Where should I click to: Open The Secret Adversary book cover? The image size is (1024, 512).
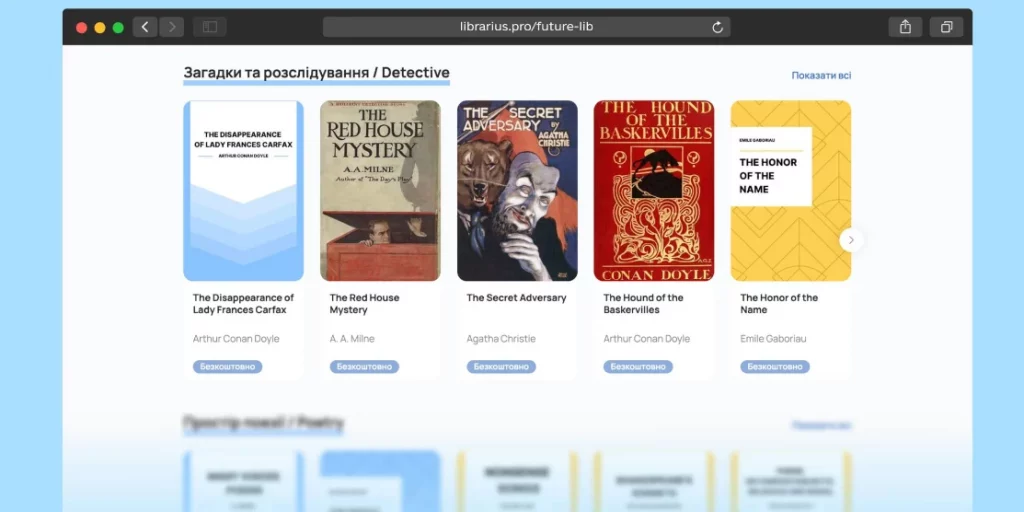(x=517, y=190)
